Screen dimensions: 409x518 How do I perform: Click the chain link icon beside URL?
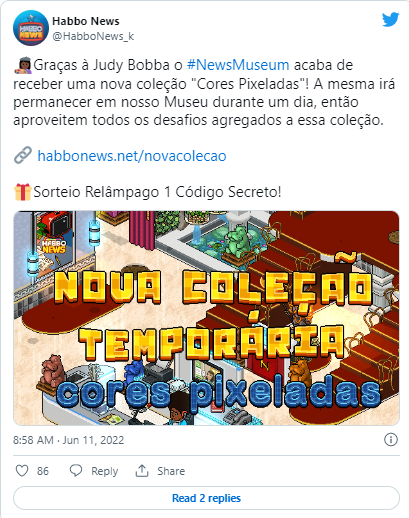[x=23, y=155]
